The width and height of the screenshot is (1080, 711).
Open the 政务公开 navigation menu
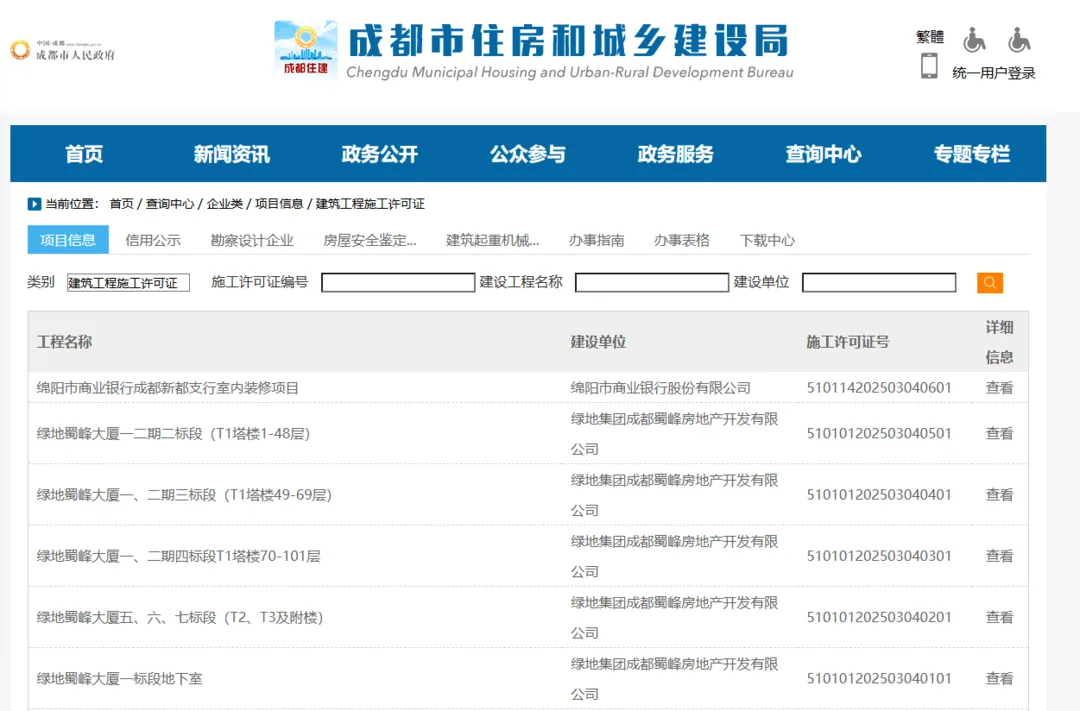[x=380, y=154]
